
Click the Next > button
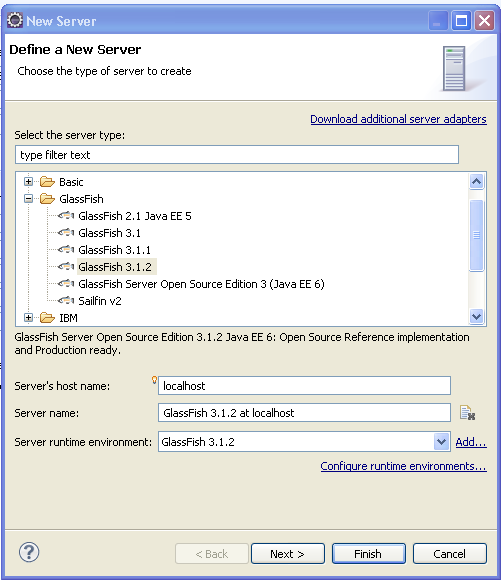click(288, 553)
